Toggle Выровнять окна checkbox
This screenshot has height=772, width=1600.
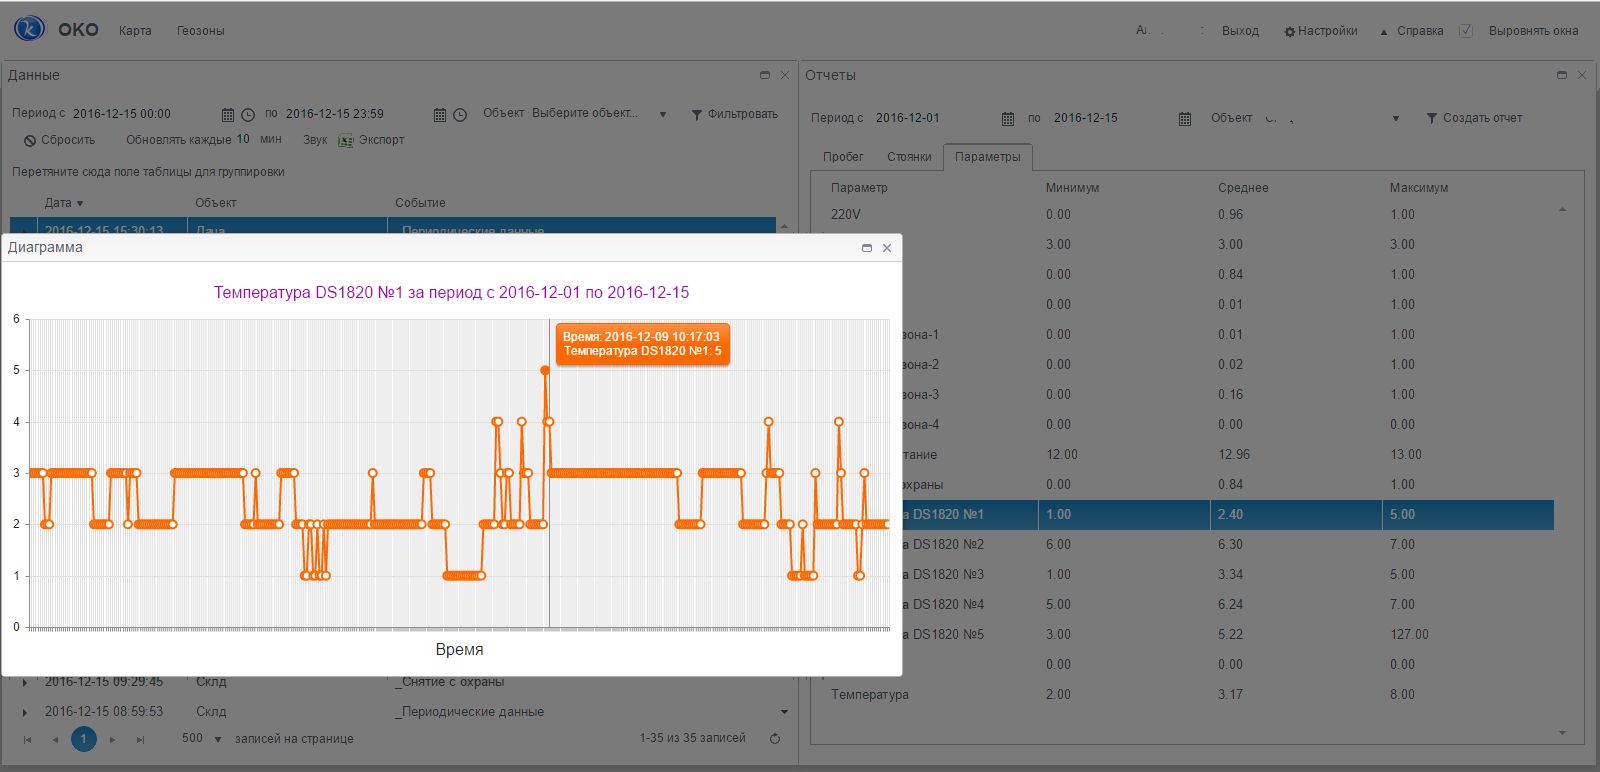tap(1466, 31)
